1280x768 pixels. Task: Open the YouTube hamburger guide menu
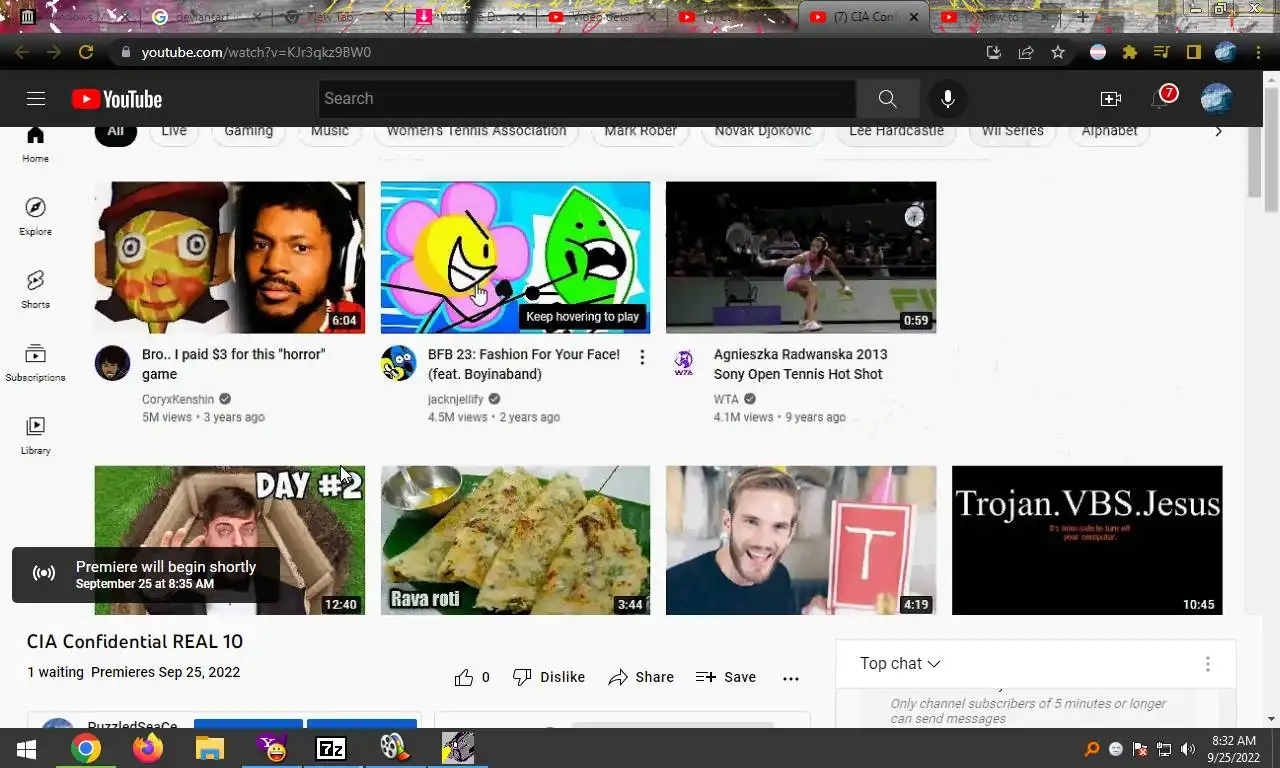pyautogui.click(x=36, y=98)
